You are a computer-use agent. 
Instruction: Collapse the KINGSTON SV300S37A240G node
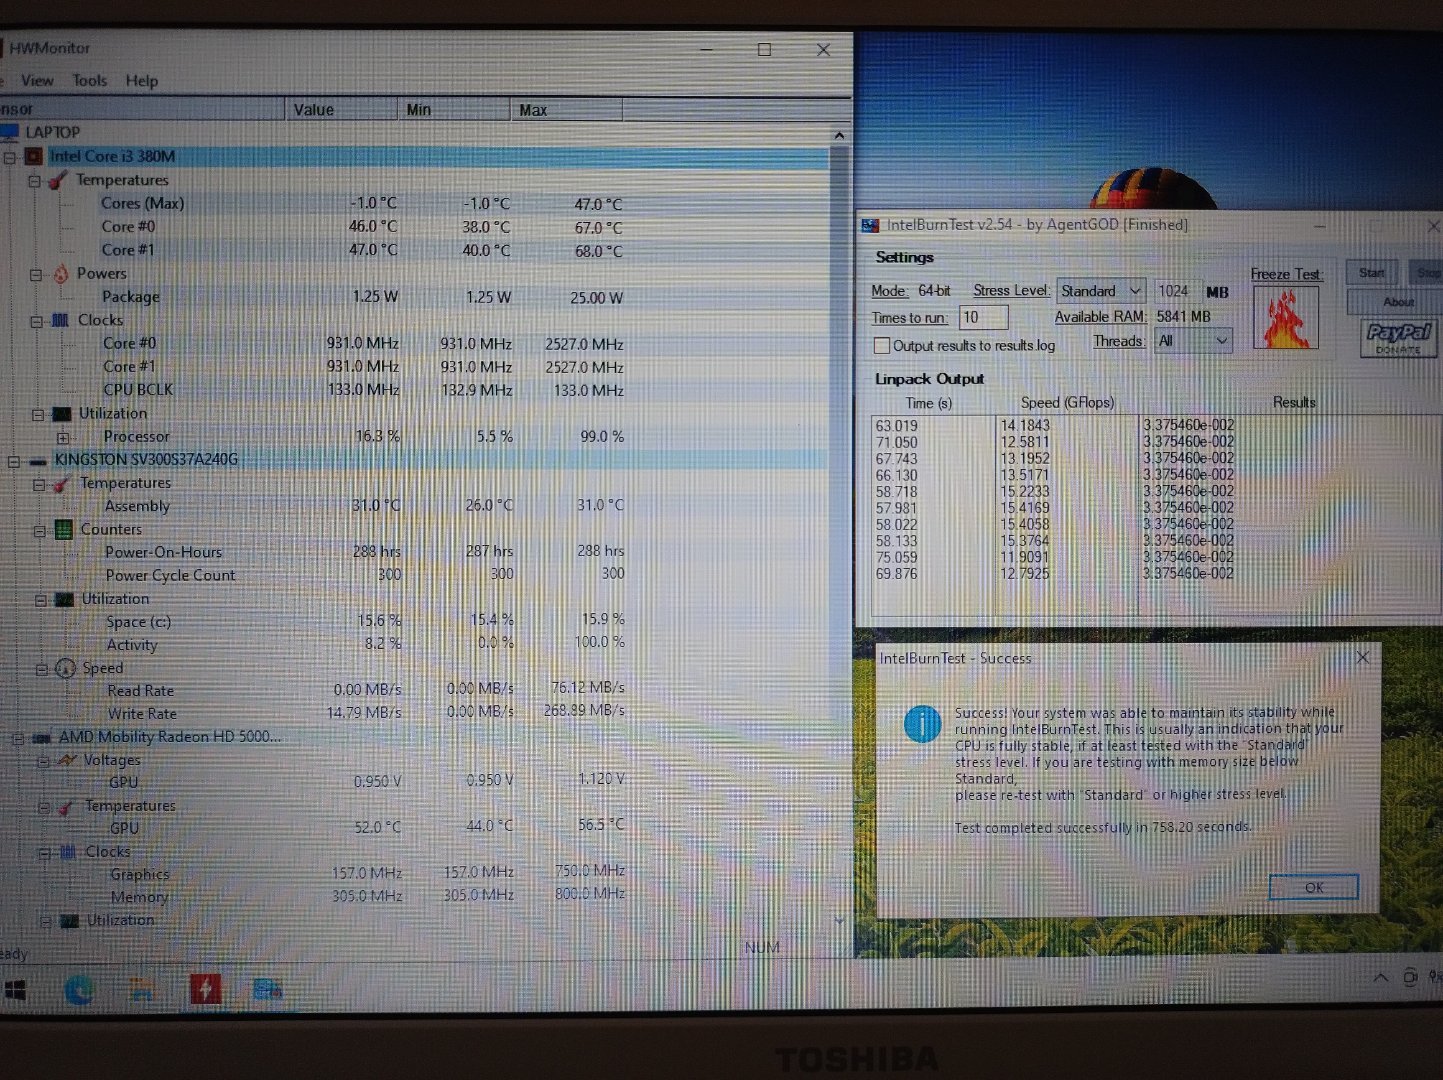coord(13,461)
